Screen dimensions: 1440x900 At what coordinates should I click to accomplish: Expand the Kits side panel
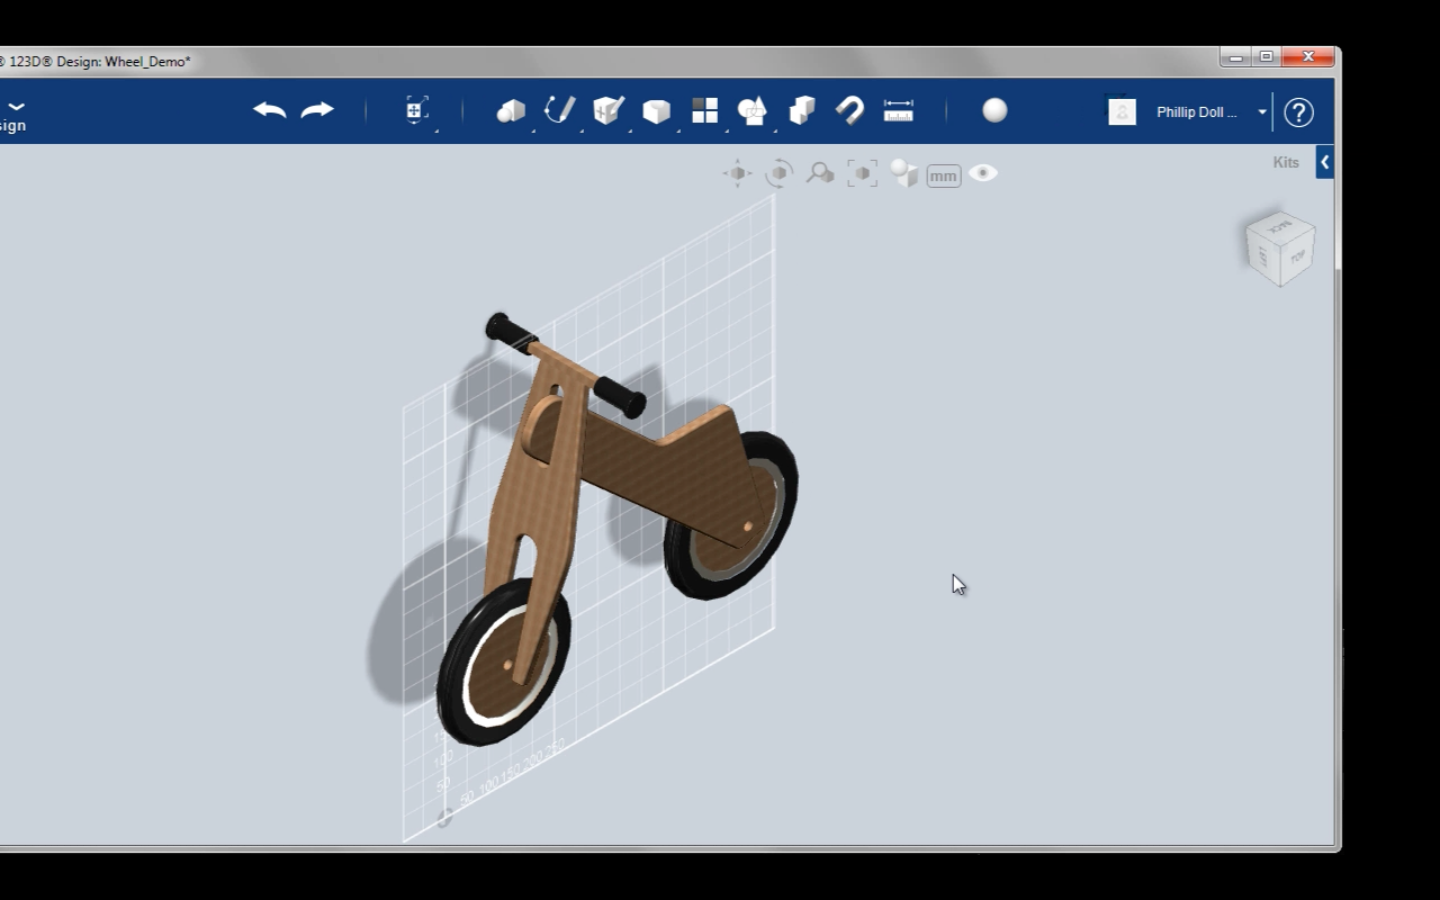coord(1324,162)
